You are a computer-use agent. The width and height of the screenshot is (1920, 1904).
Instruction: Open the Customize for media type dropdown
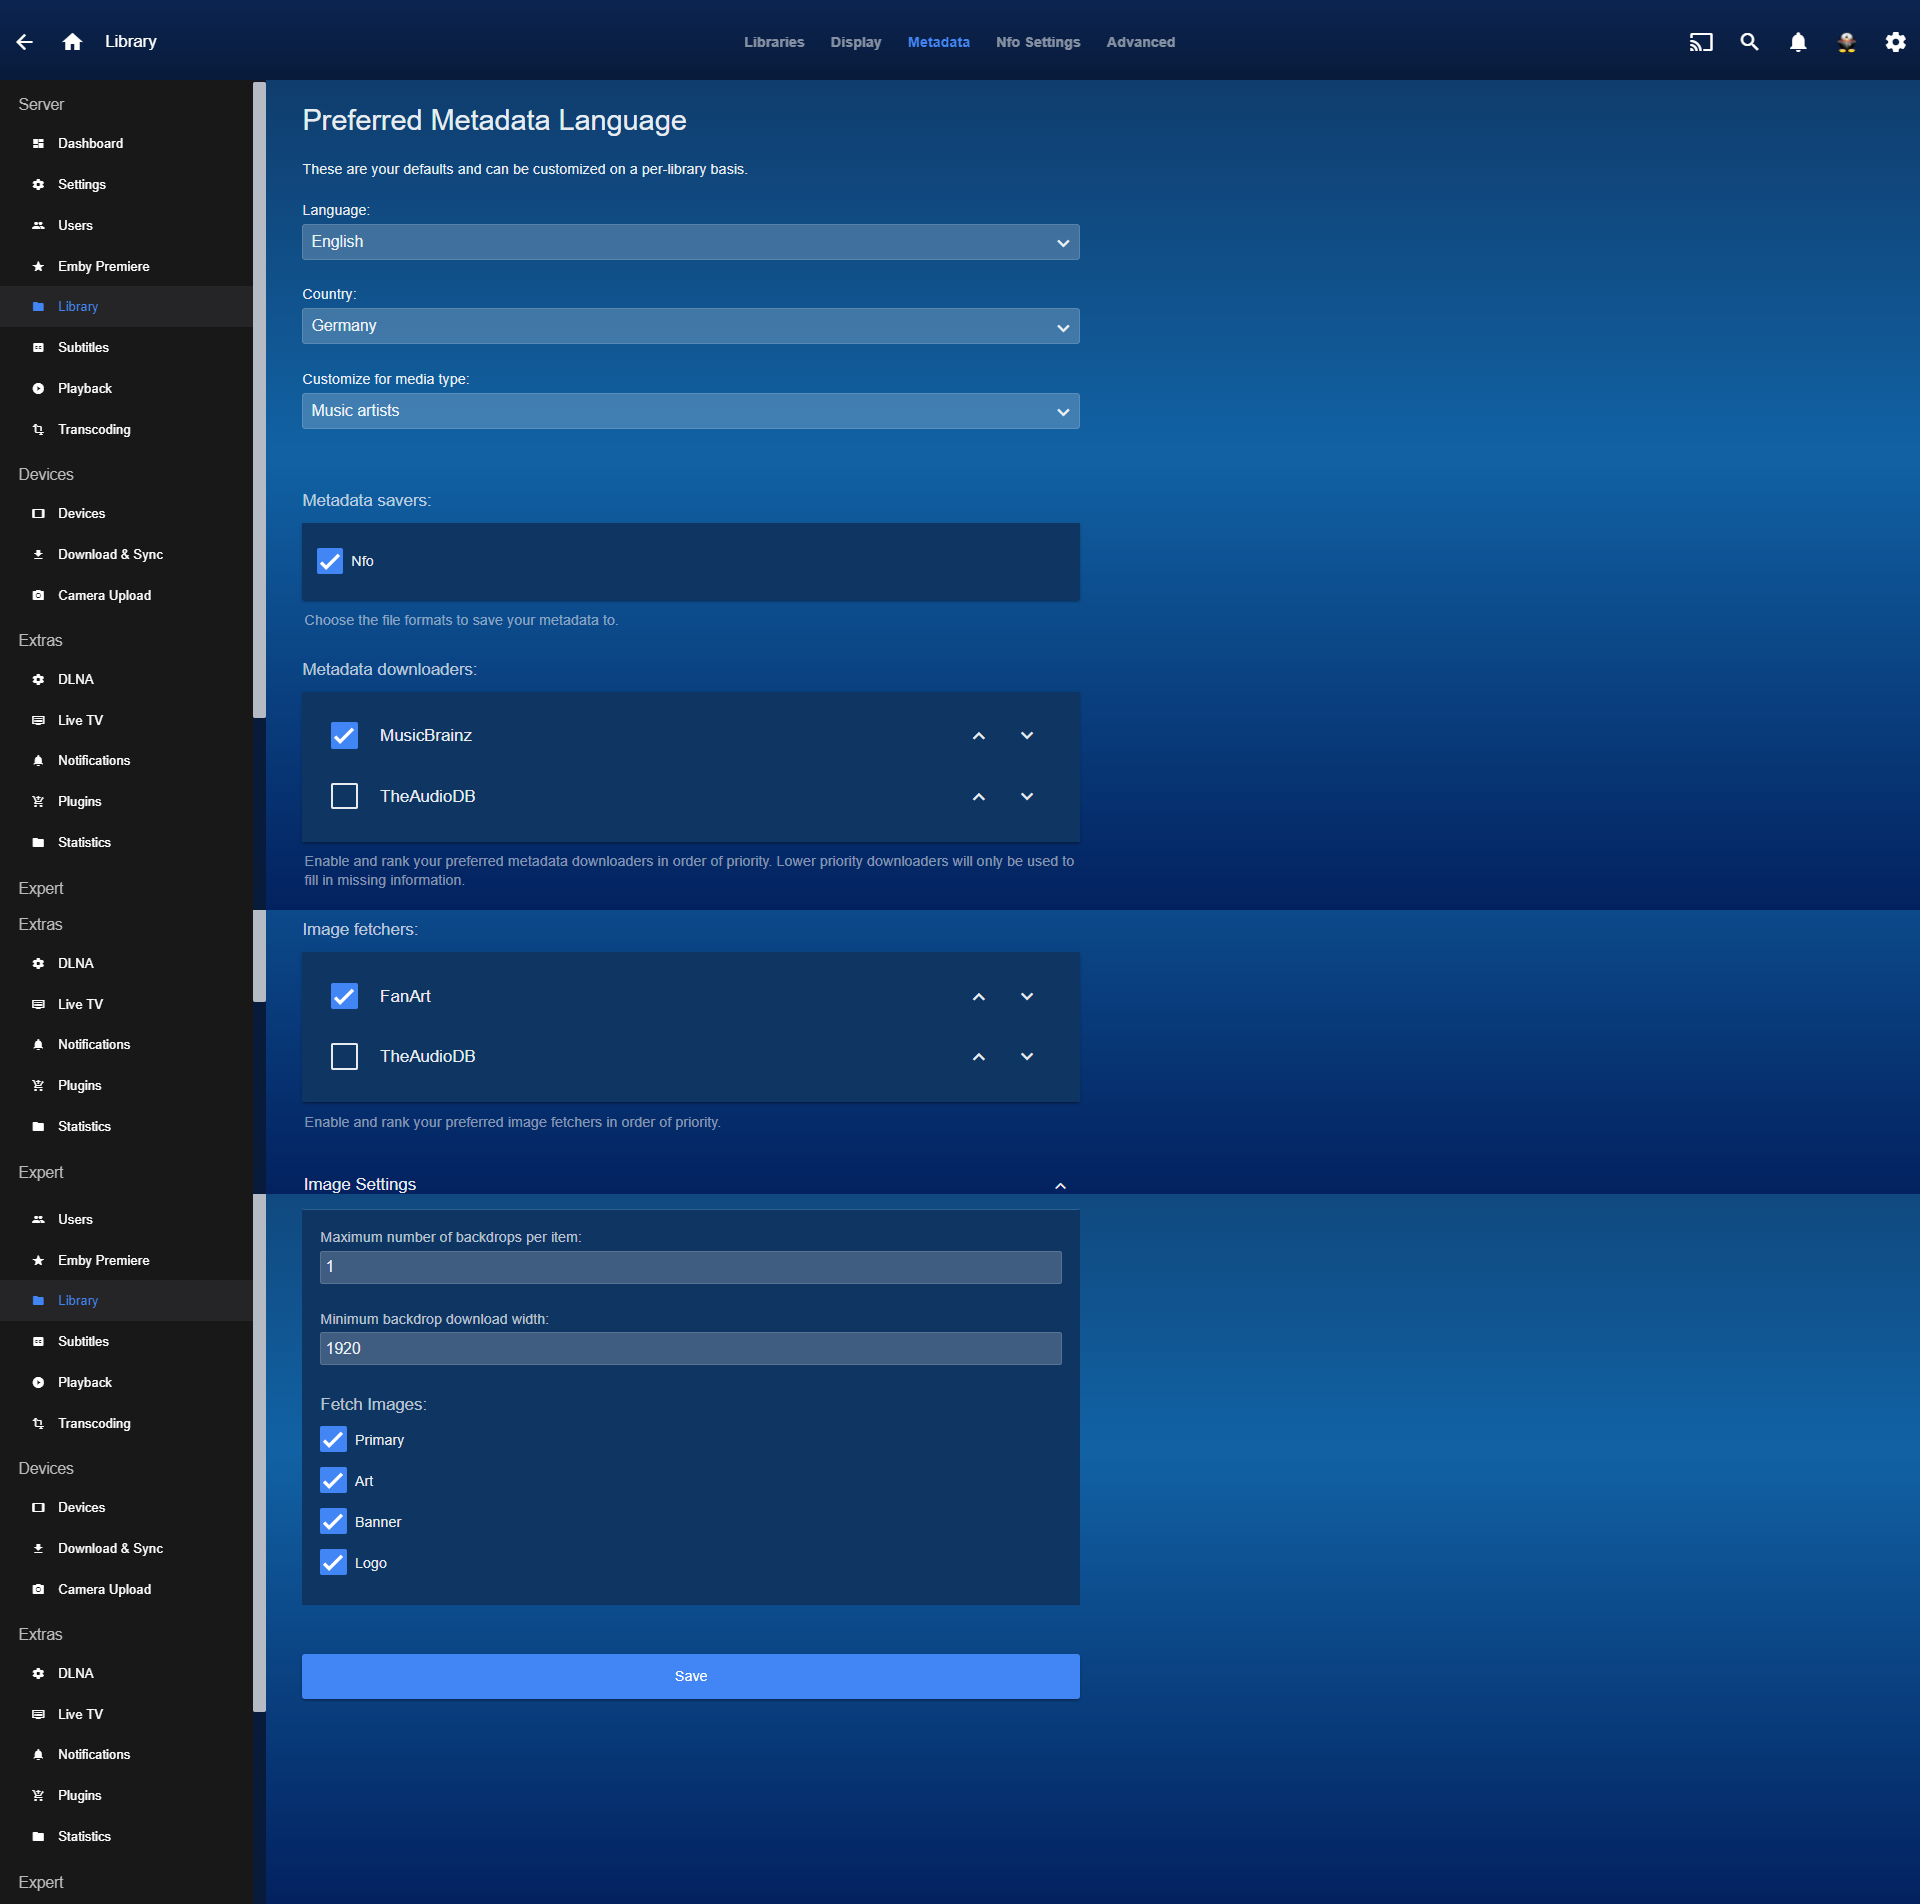click(690, 411)
